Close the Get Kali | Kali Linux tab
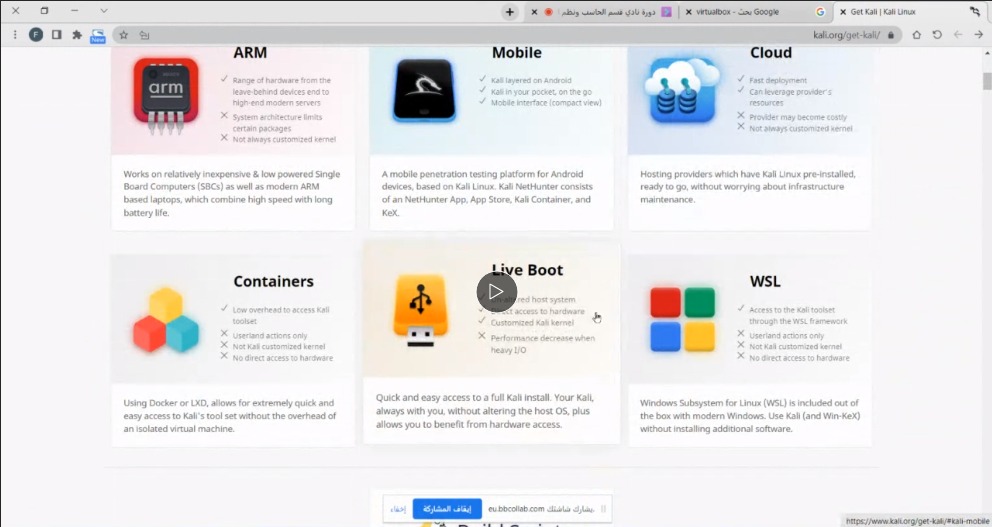 pyautogui.click(x=843, y=11)
